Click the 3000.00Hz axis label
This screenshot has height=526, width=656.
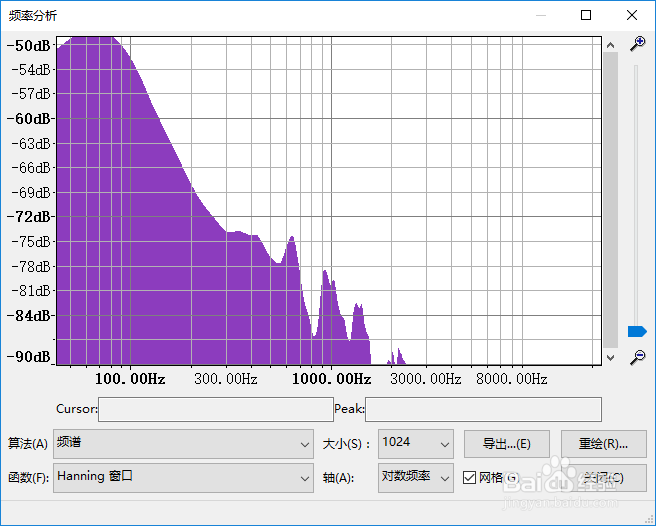(x=426, y=379)
